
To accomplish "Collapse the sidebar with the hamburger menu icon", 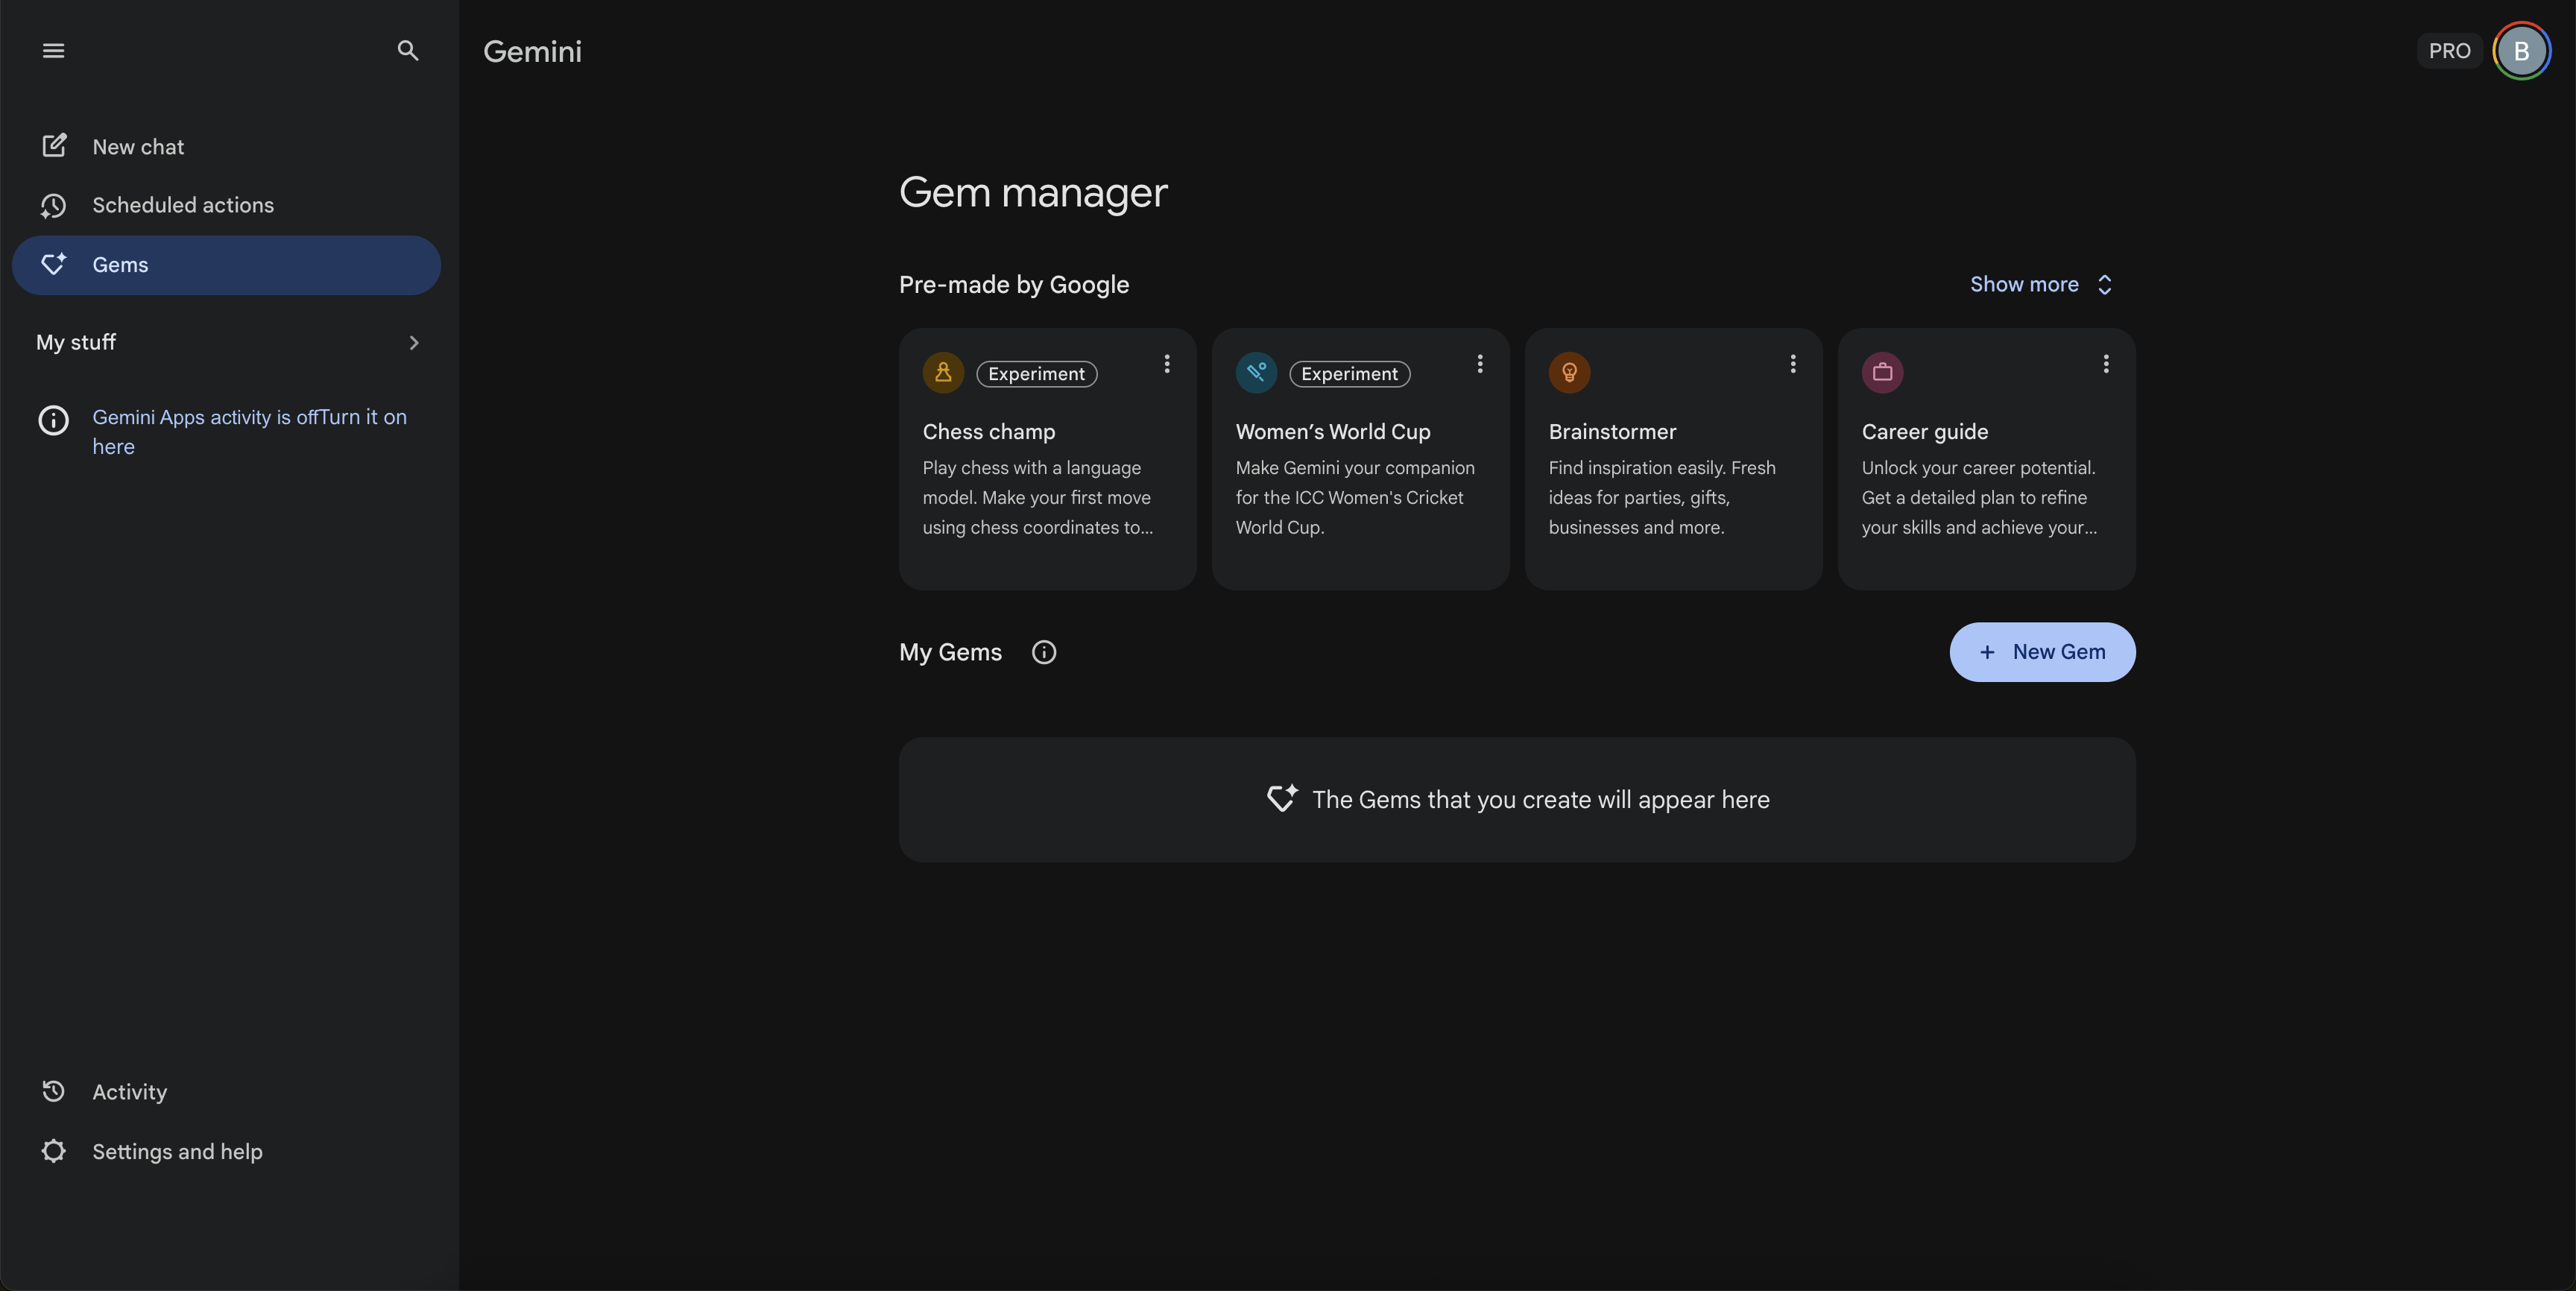I will point(53,50).
